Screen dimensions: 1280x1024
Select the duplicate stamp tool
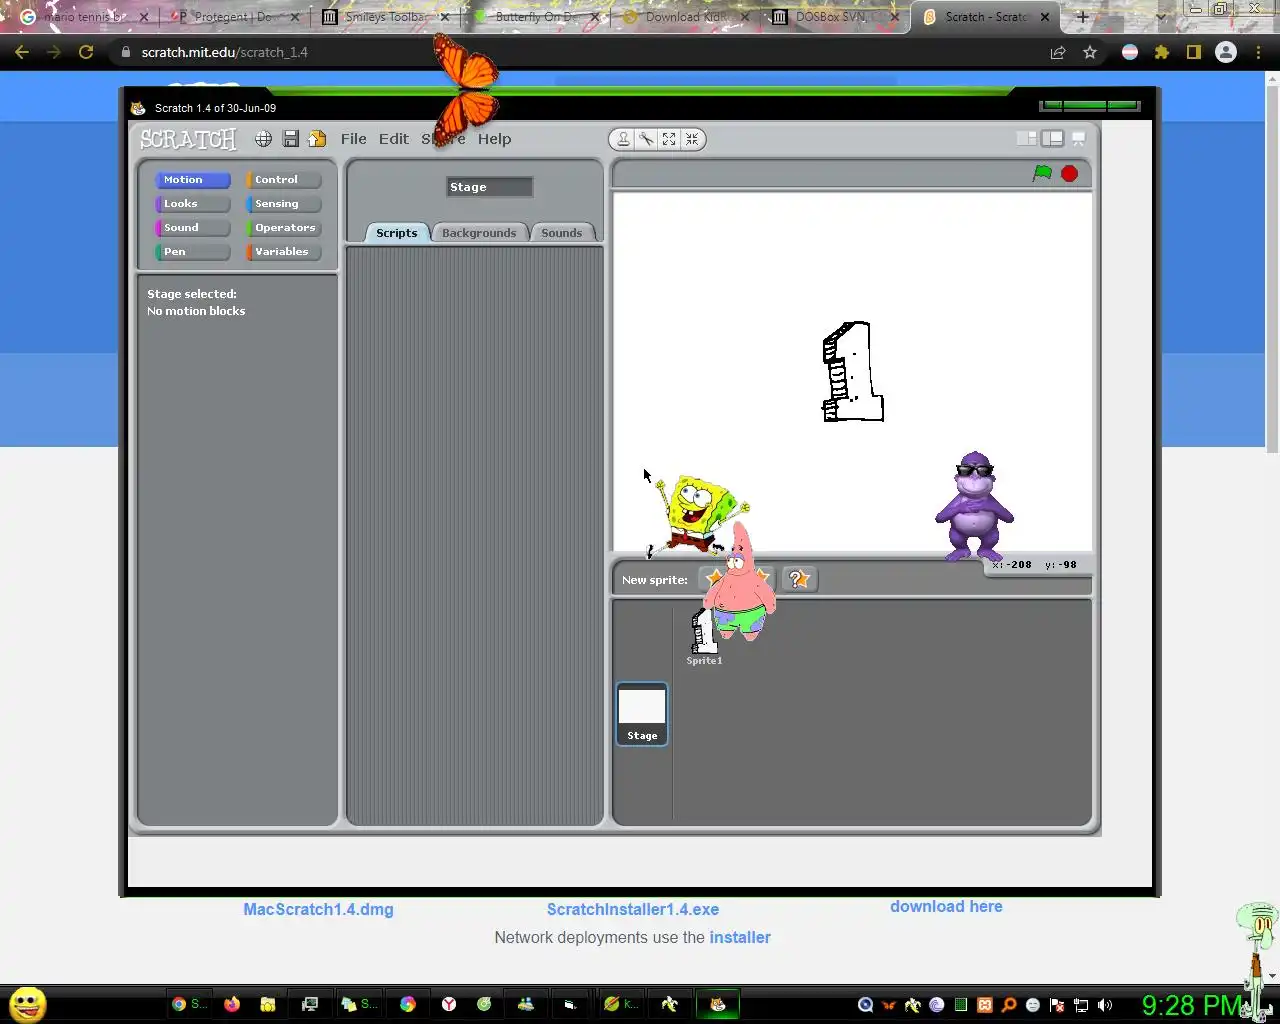pyautogui.click(x=623, y=139)
